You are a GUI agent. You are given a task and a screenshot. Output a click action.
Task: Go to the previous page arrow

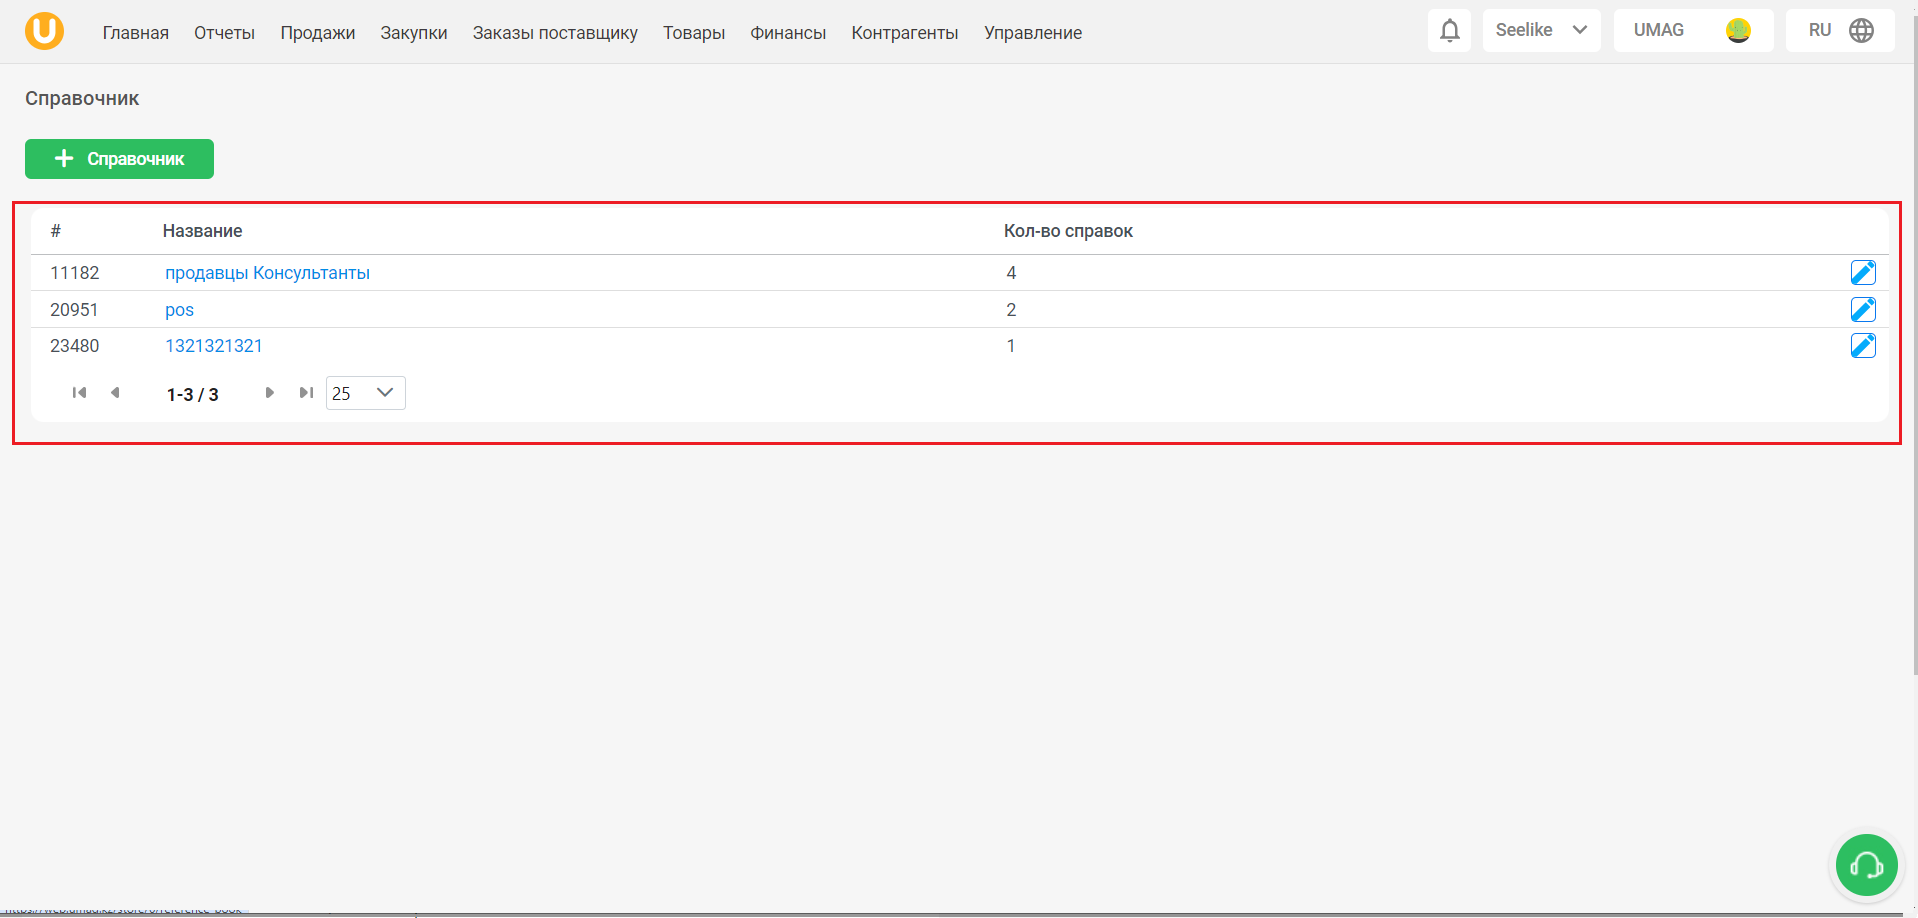click(x=115, y=393)
